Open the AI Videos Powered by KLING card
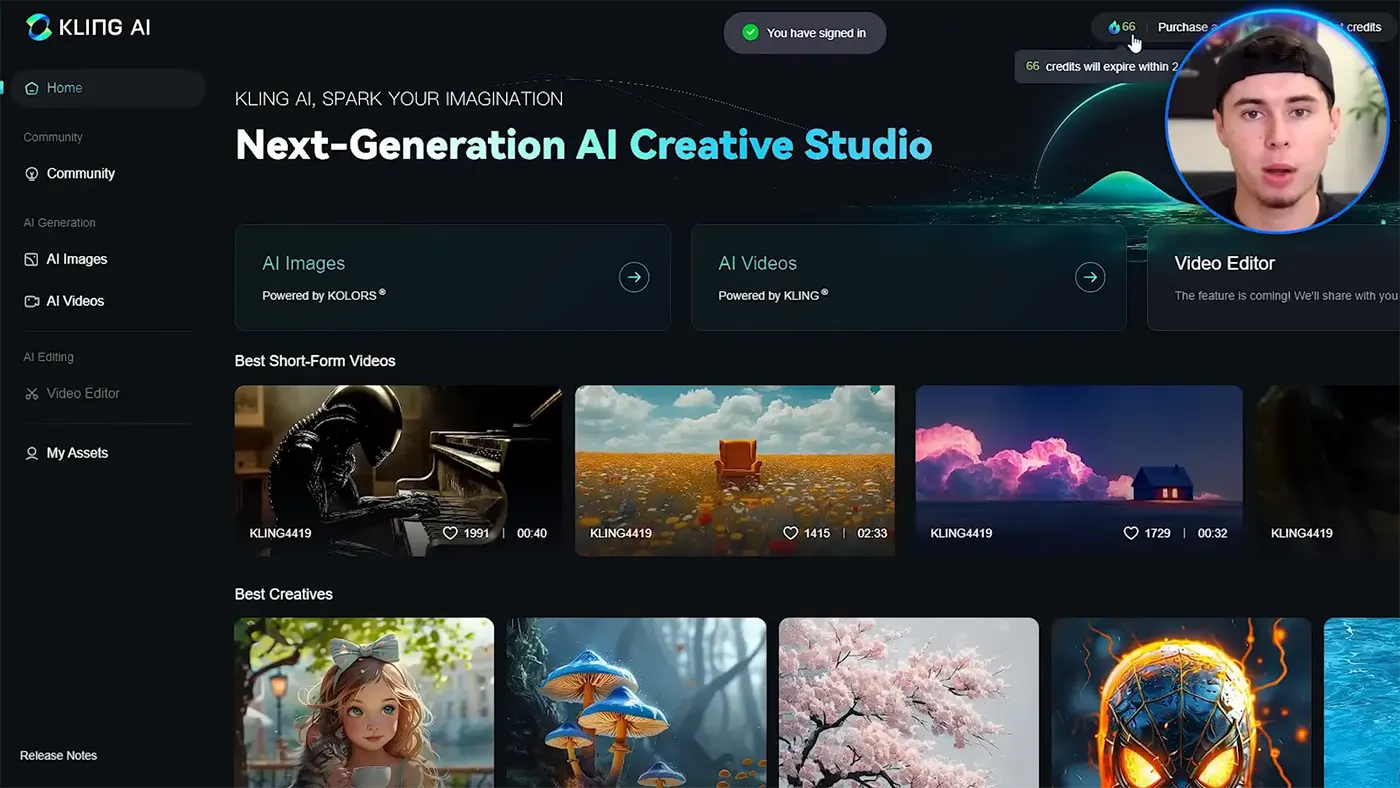Screen dimensions: 1400x788 tap(908, 277)
